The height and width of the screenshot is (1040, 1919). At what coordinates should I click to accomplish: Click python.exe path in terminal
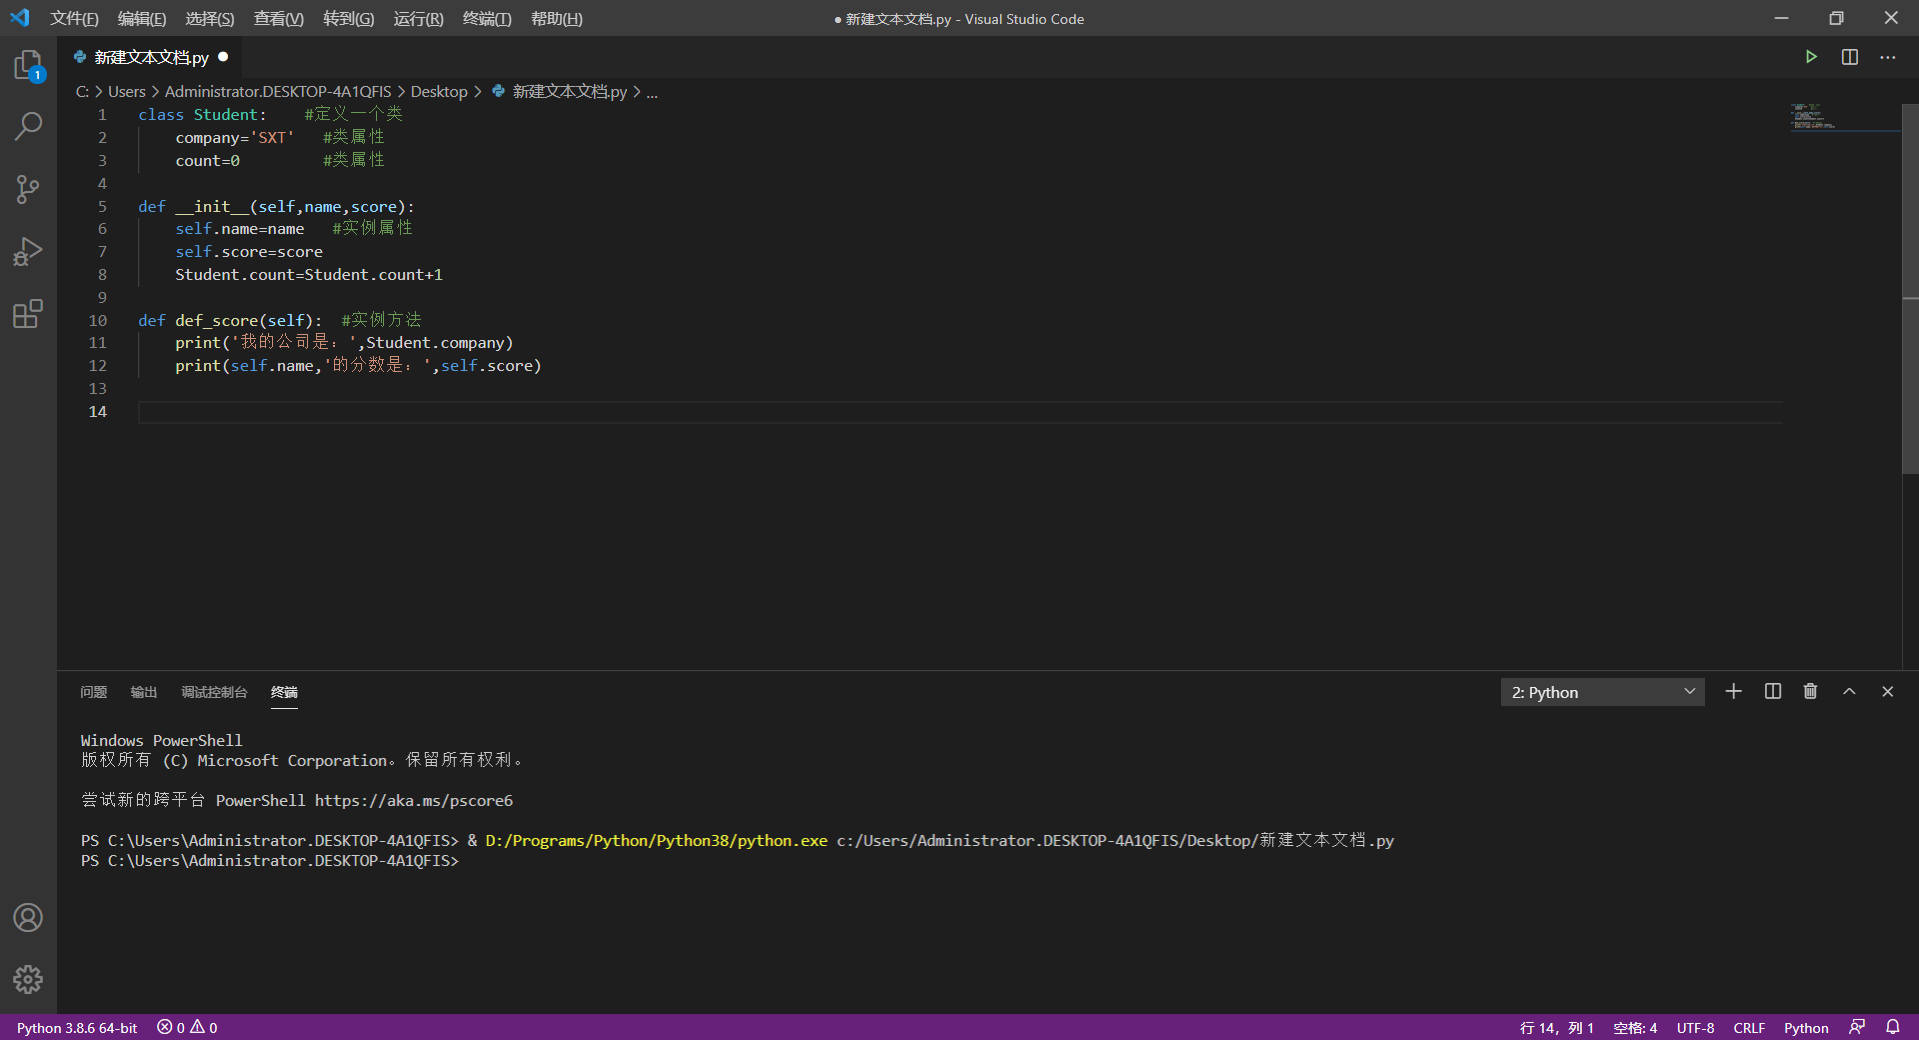click(x=656, y=840)
